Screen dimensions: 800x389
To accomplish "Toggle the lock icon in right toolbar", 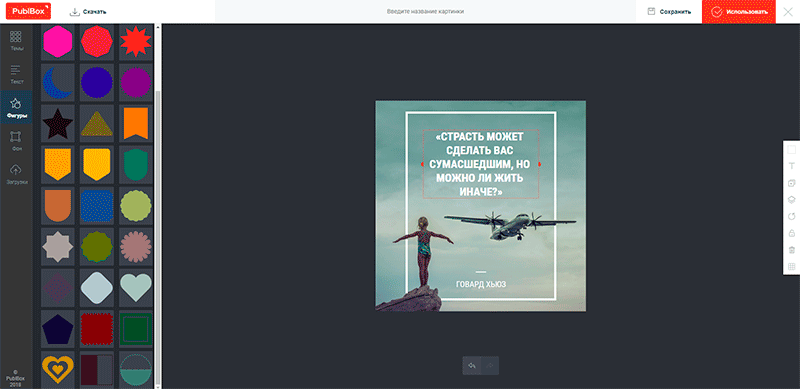I will (792, 233).
